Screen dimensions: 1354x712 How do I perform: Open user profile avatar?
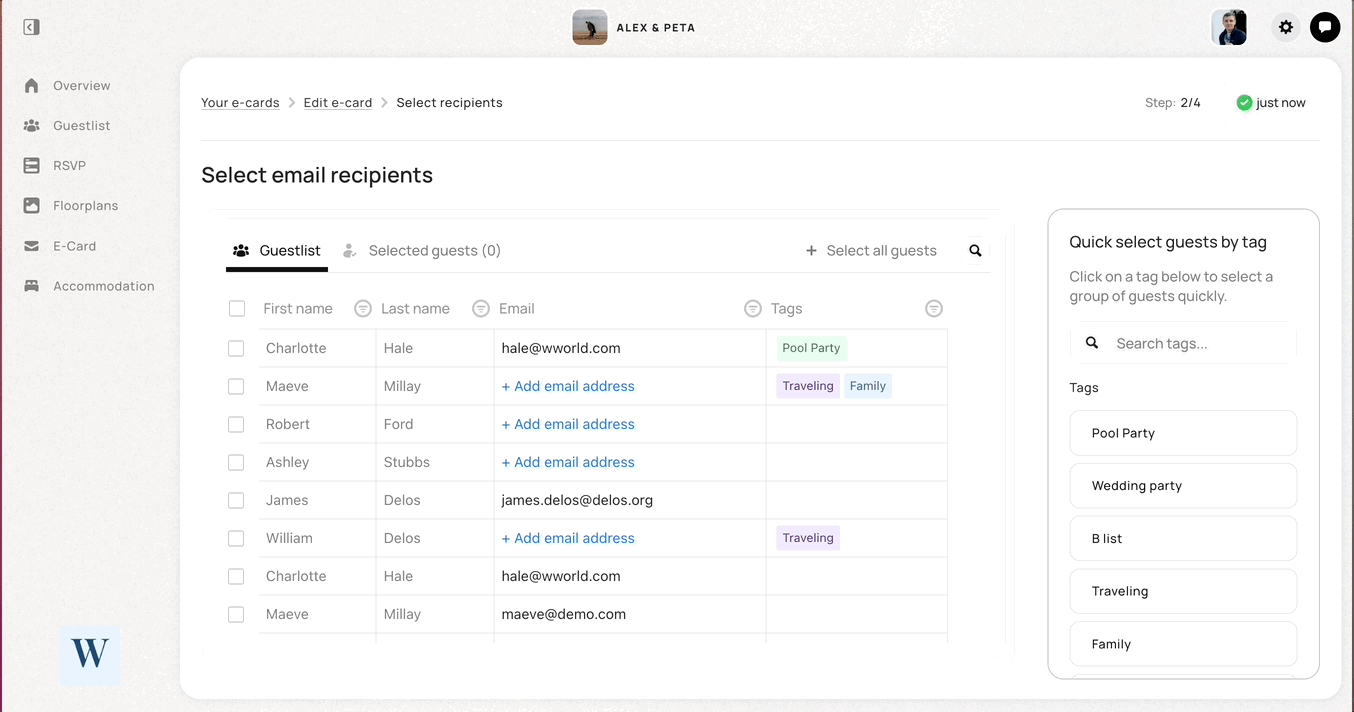[x=1229, y=27]
